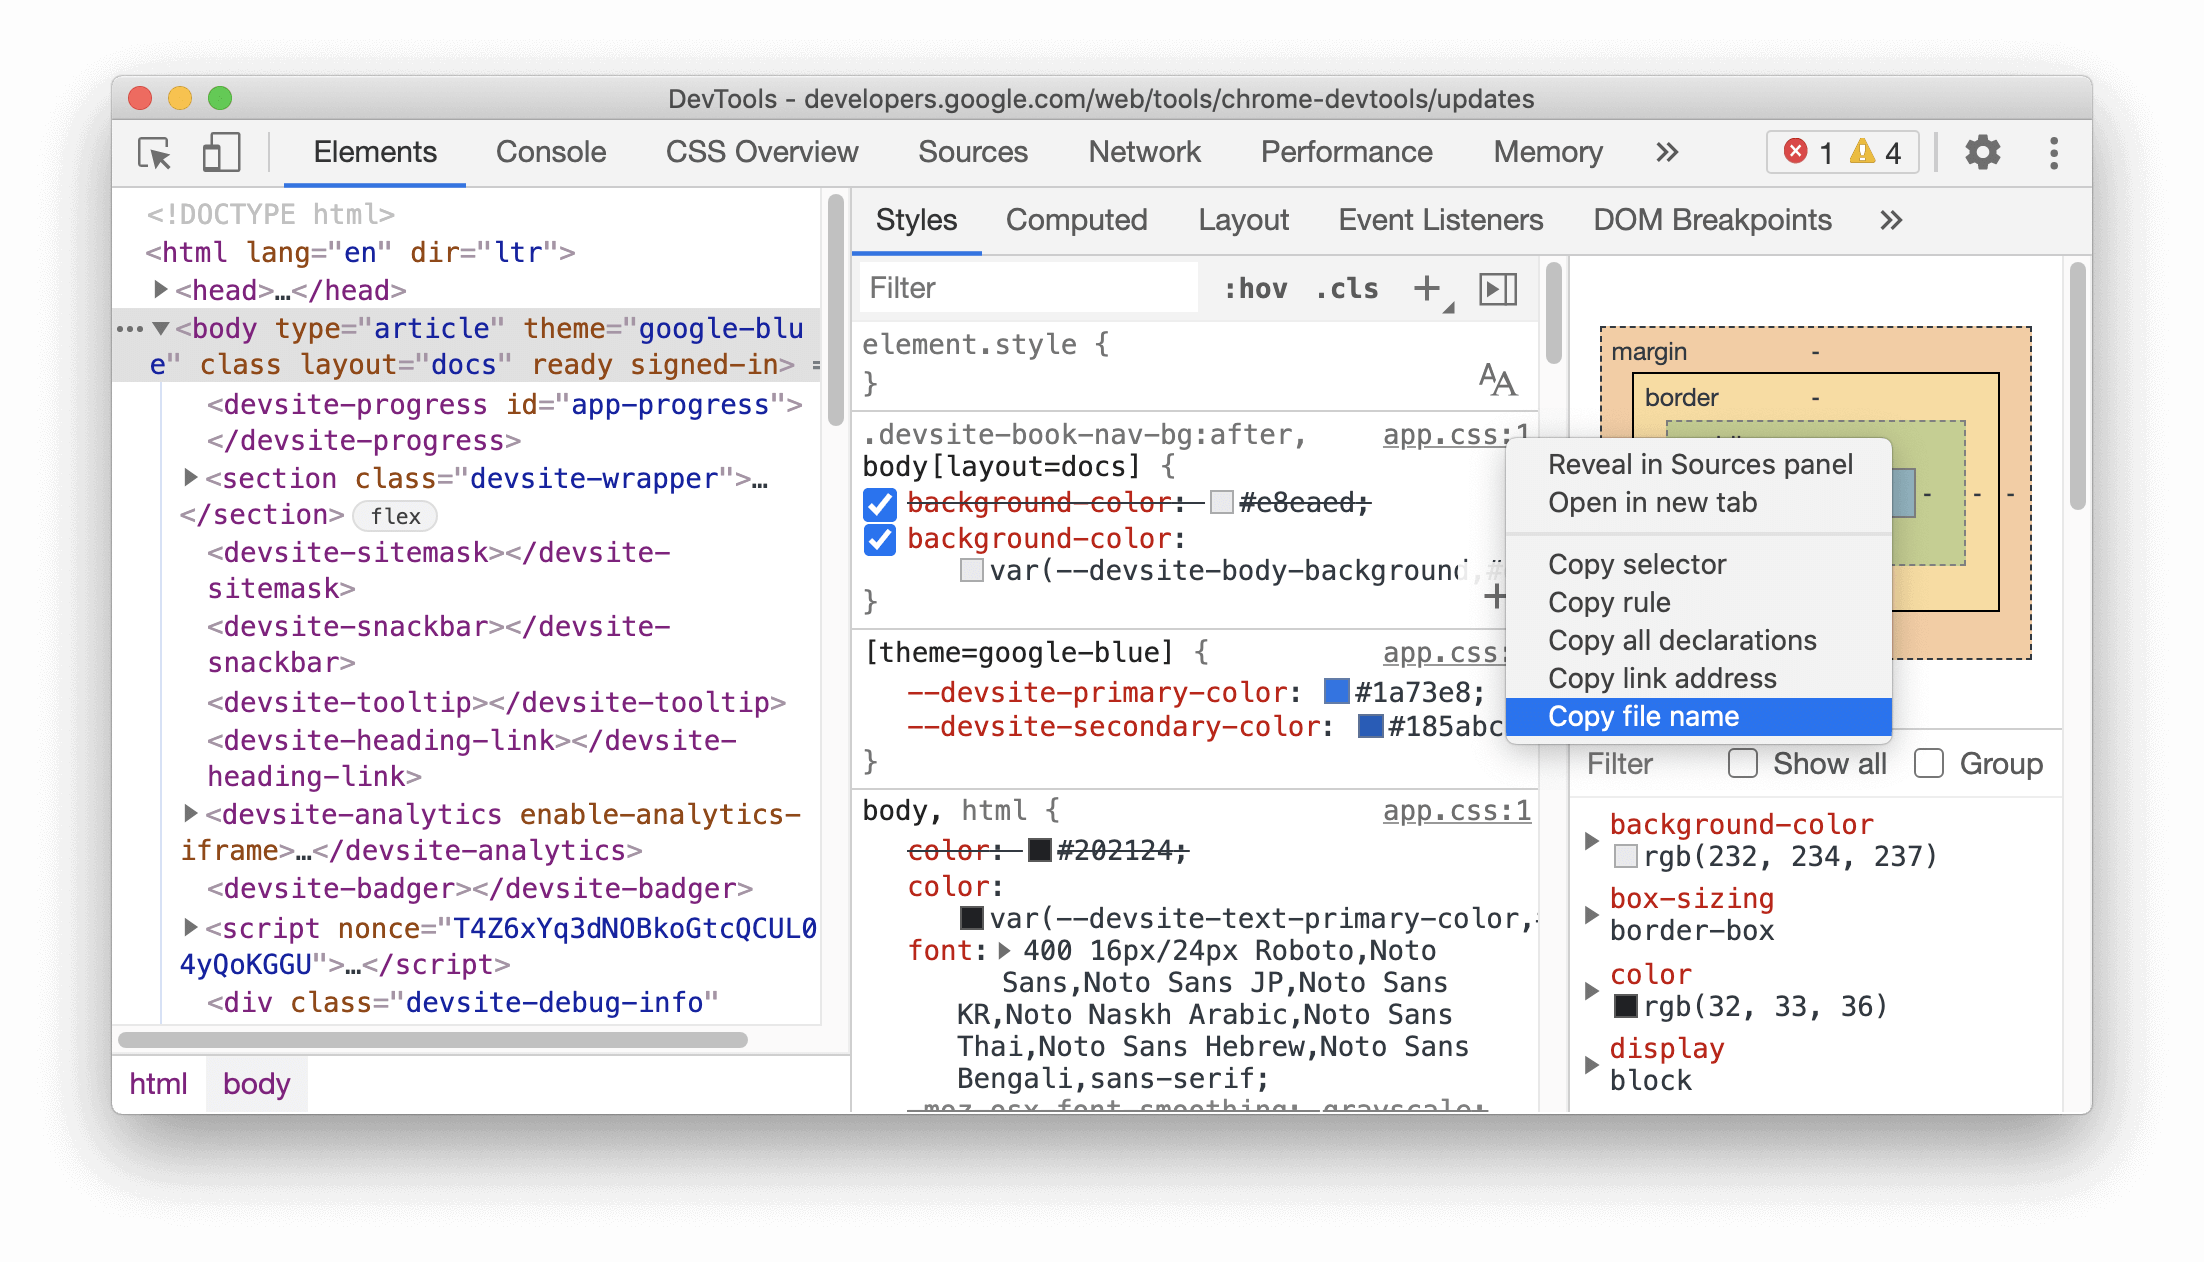Click the Elements panel icon

click(375, 150)
